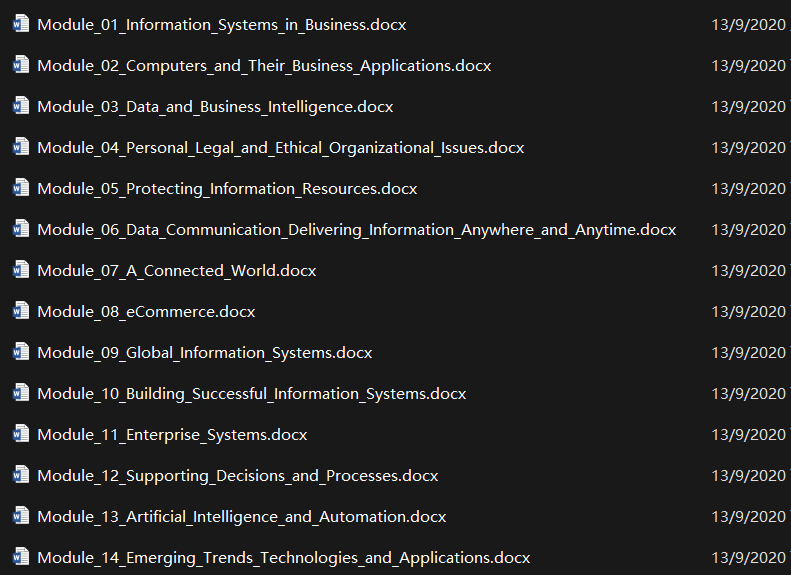Screen dimensions: 791x575
Task: Select file name Module_12_Supporting_Decisions_and_Processes.docx
Action: [238, 476]
